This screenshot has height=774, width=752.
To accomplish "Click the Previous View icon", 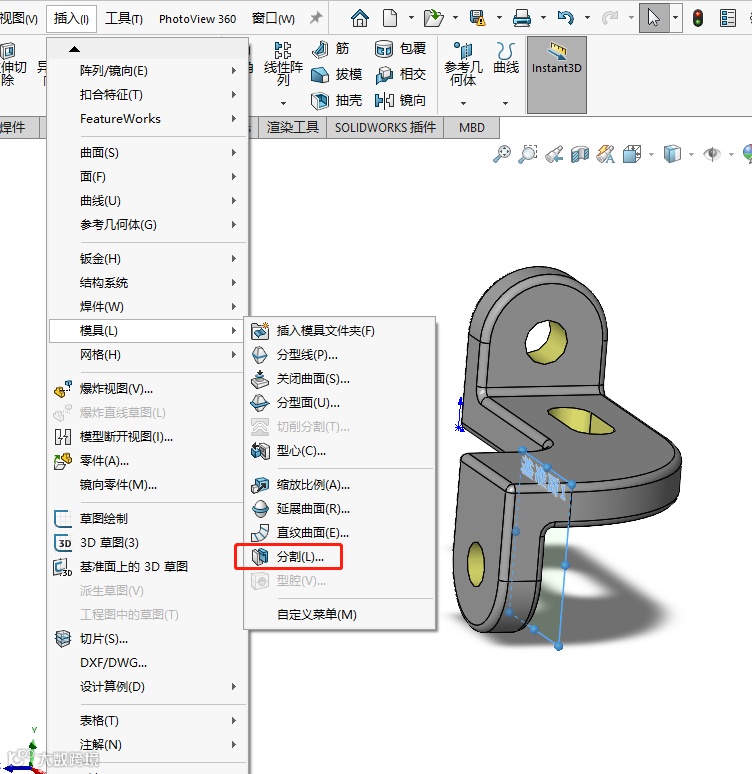I will pos(554,154).
